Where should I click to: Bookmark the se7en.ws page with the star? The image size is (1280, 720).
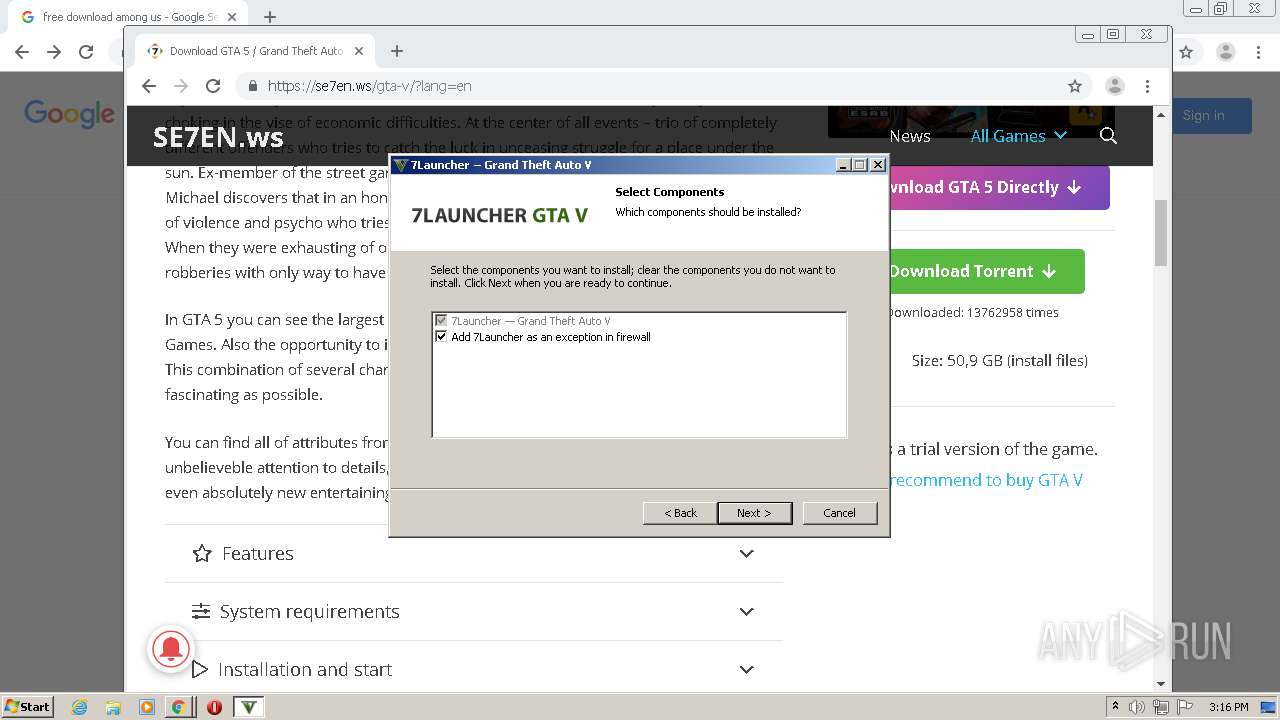[x=1075, y=86]
